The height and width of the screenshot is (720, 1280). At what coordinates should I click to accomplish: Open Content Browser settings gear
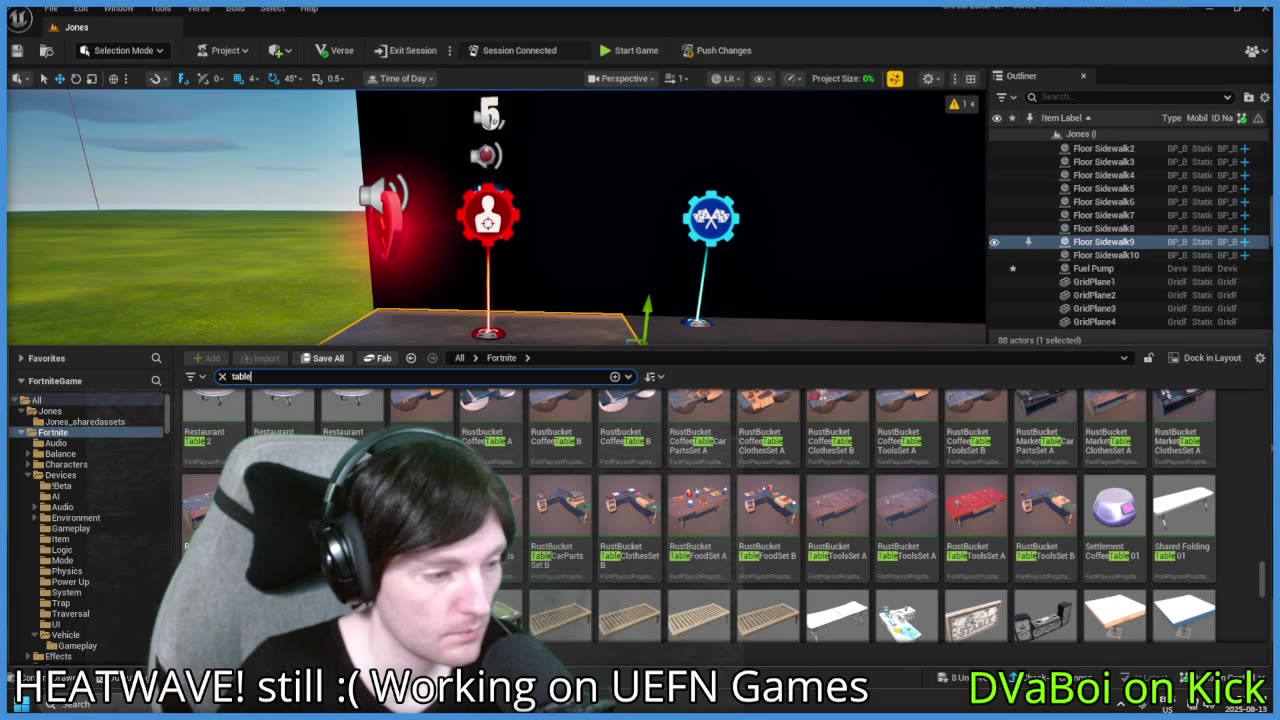[1260, 358]
